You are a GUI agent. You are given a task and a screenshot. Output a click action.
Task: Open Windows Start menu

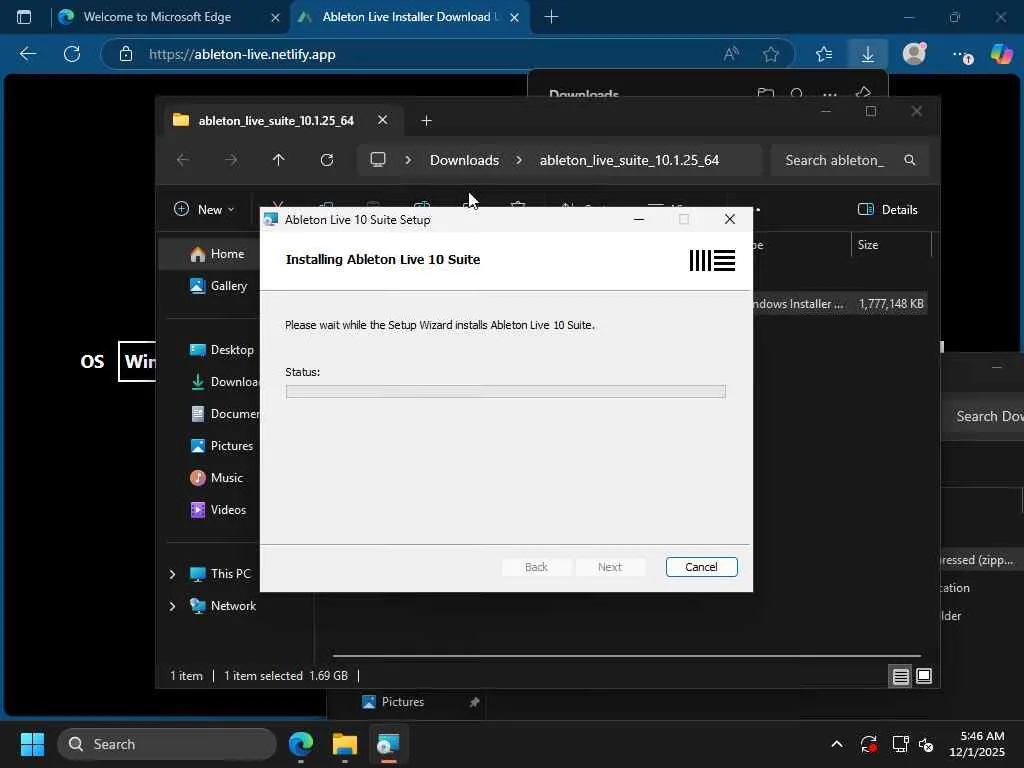[32, 744]
